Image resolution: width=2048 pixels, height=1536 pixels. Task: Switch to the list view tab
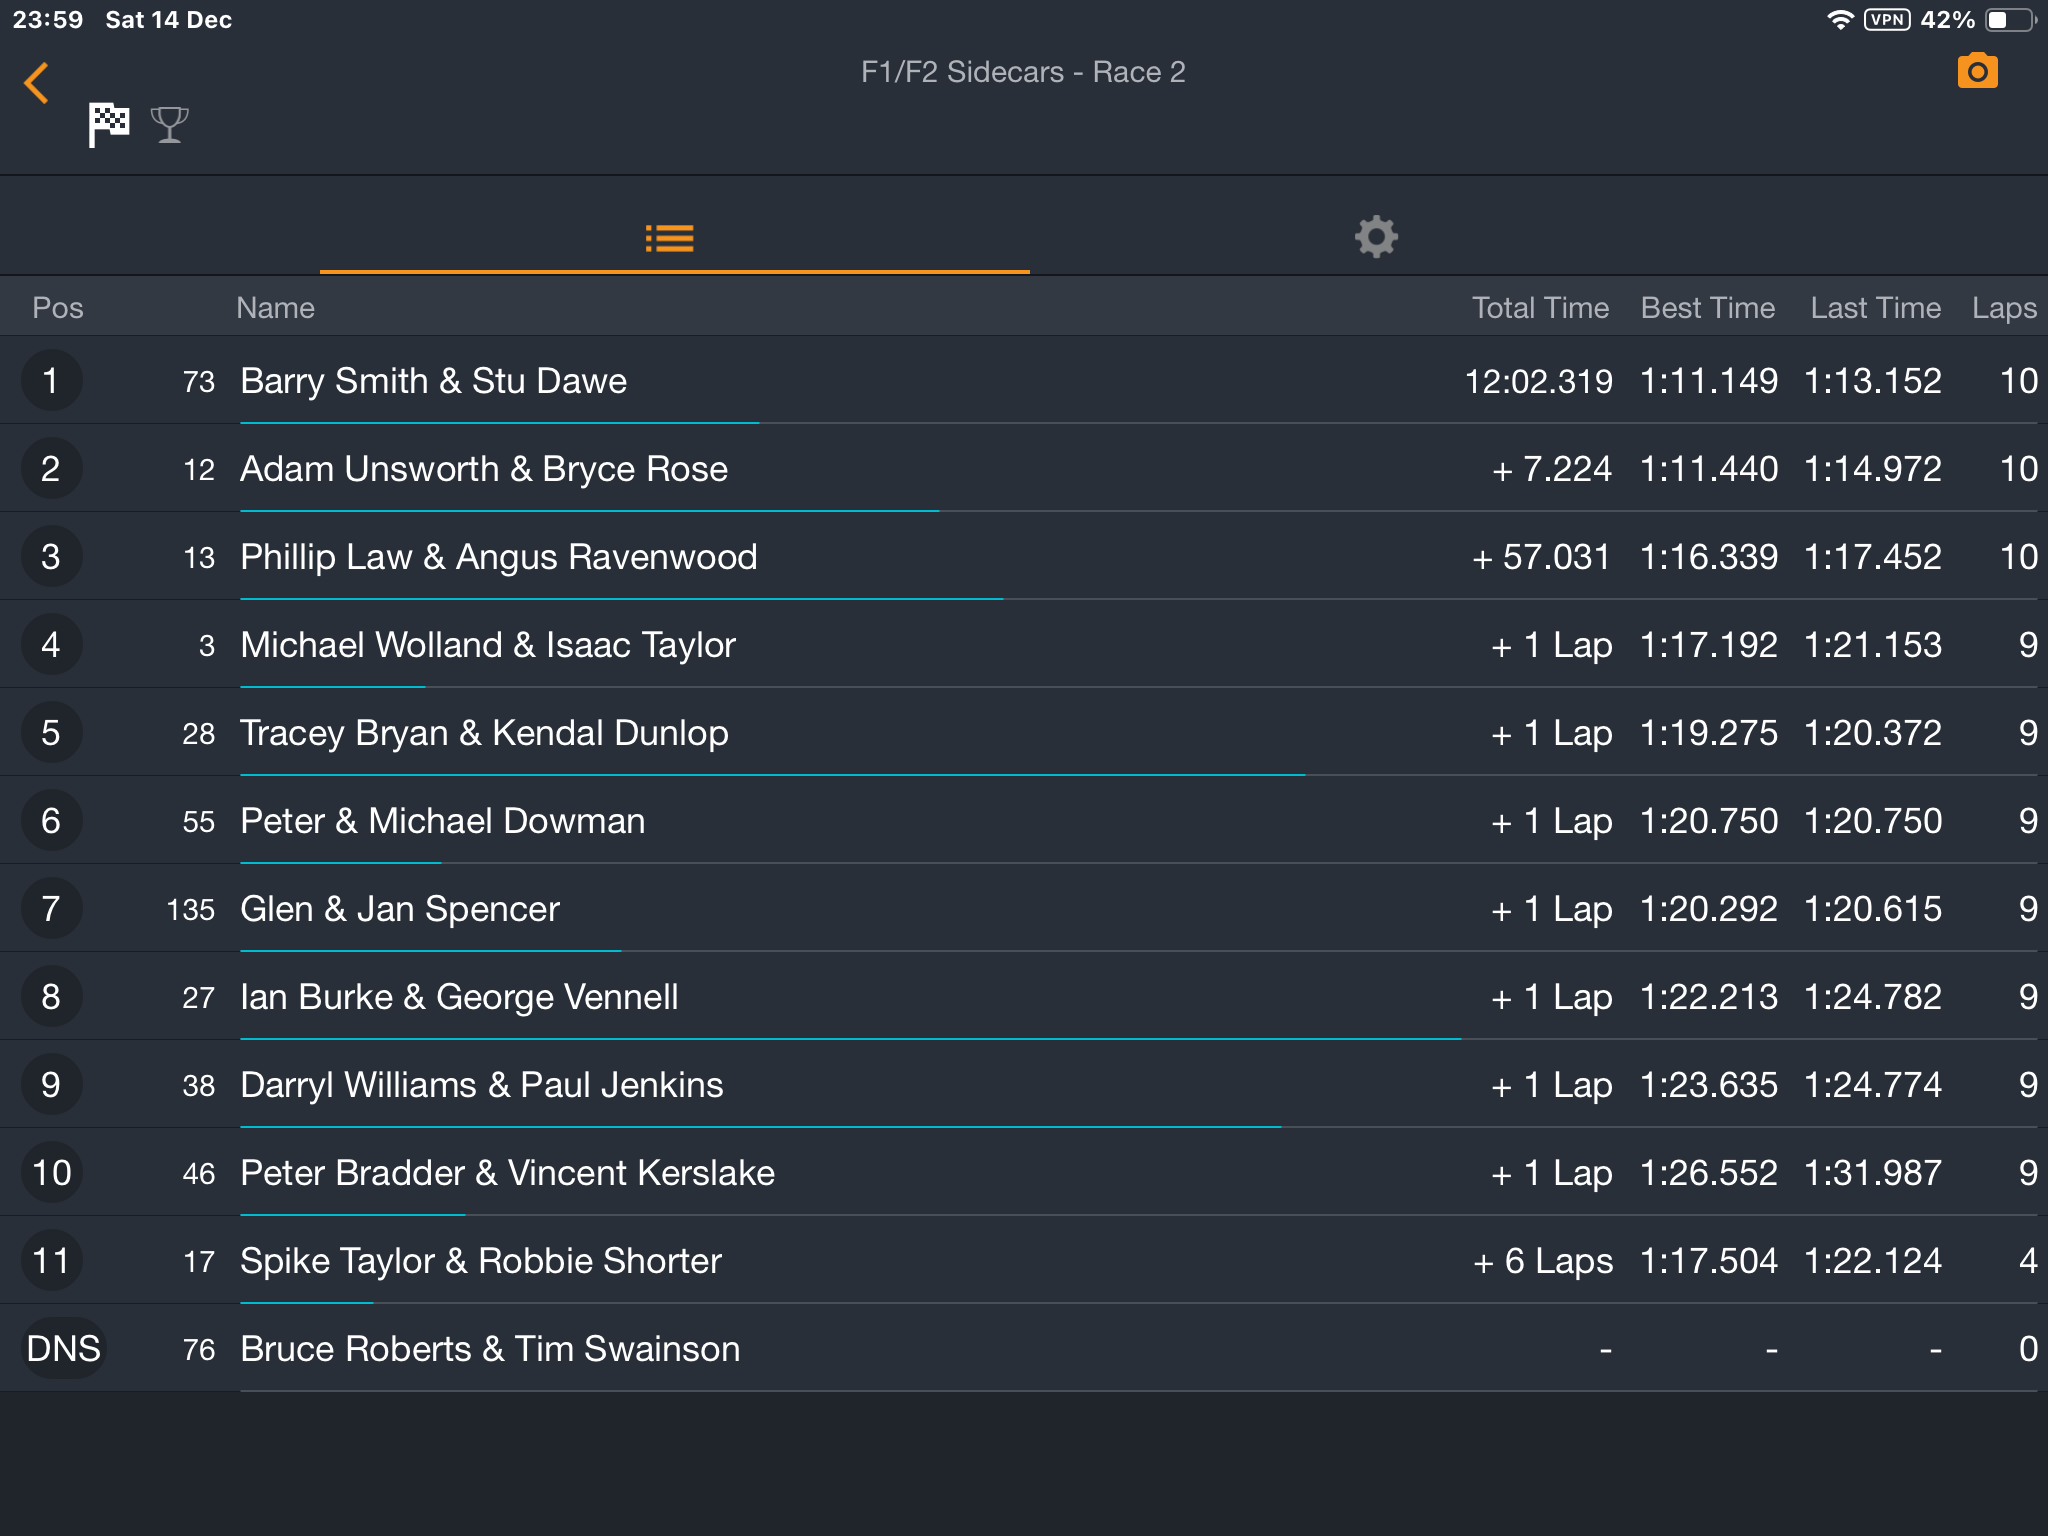[x=669, y=238]
